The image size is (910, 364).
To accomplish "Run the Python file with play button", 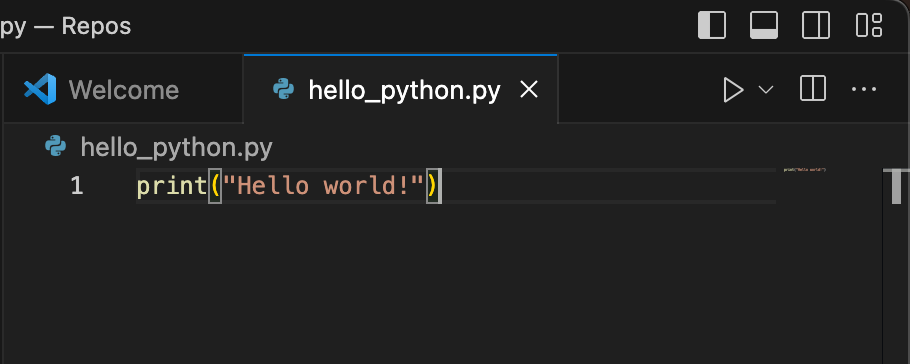I will [x=733, y=90].
